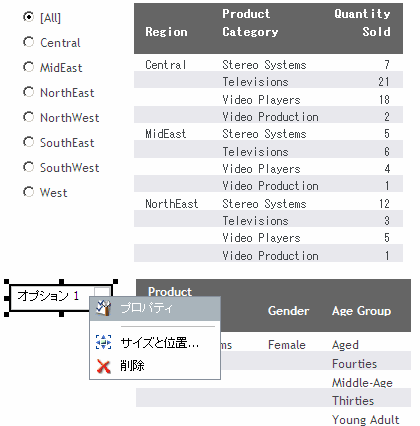Click the Middle-Age age group cell
Screen dimensions: 420x426
(x=362, y=382)
